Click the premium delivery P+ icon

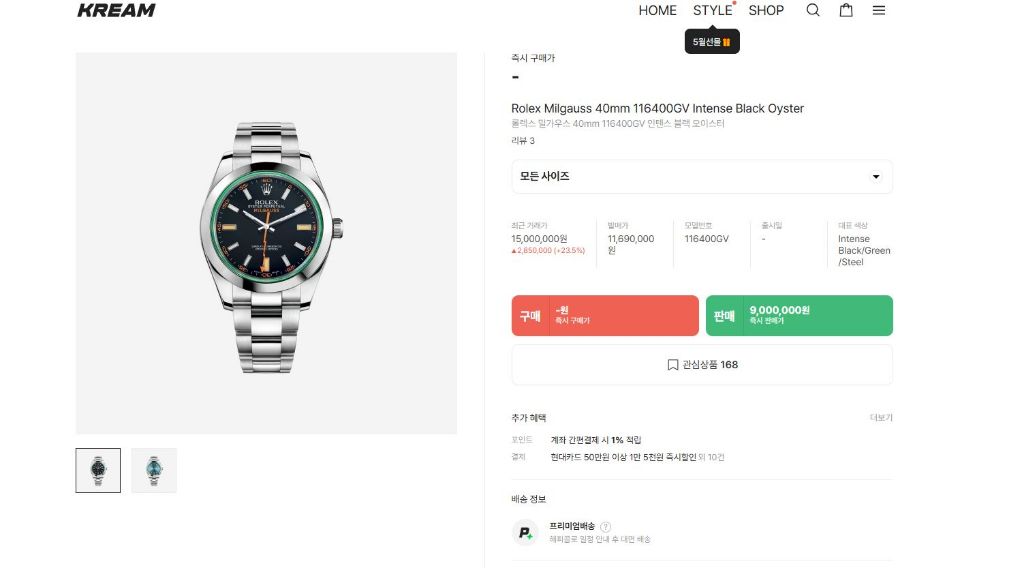point(525,533)
